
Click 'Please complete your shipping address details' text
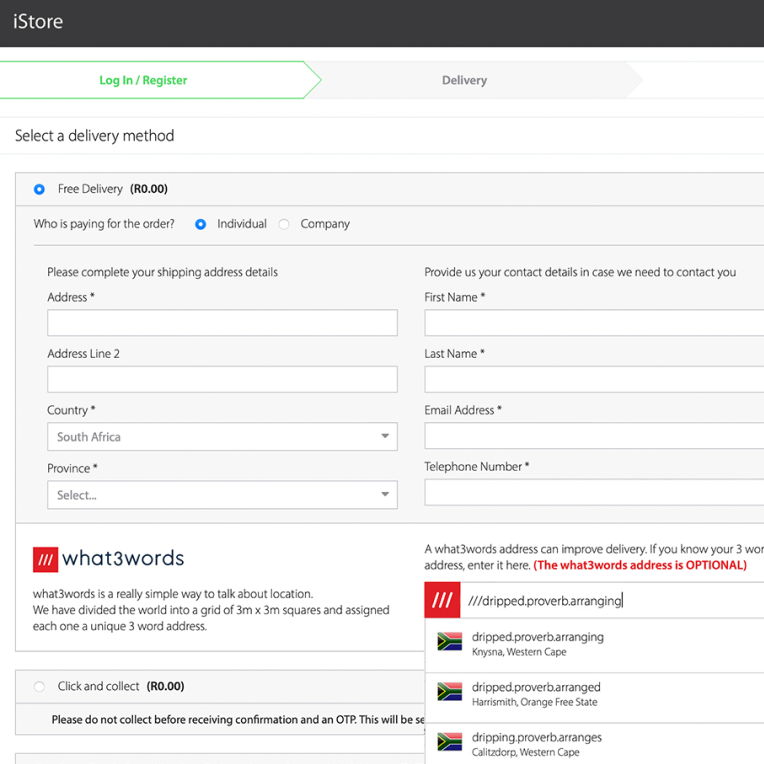[162, 272]
